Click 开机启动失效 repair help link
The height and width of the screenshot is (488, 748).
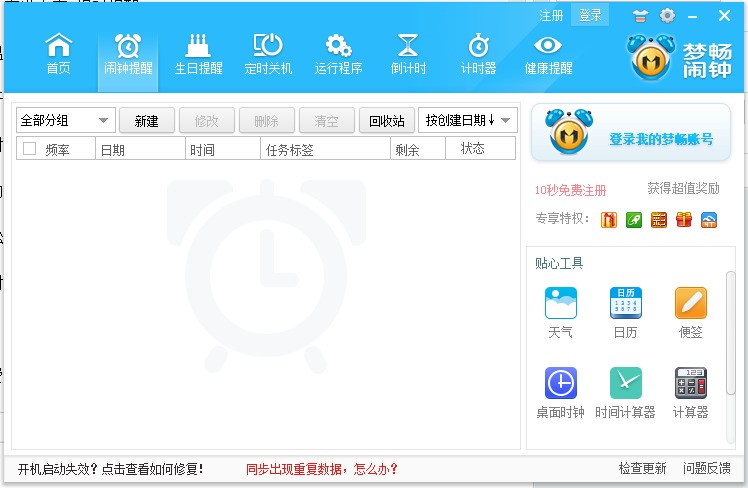(x=111, y=469)
